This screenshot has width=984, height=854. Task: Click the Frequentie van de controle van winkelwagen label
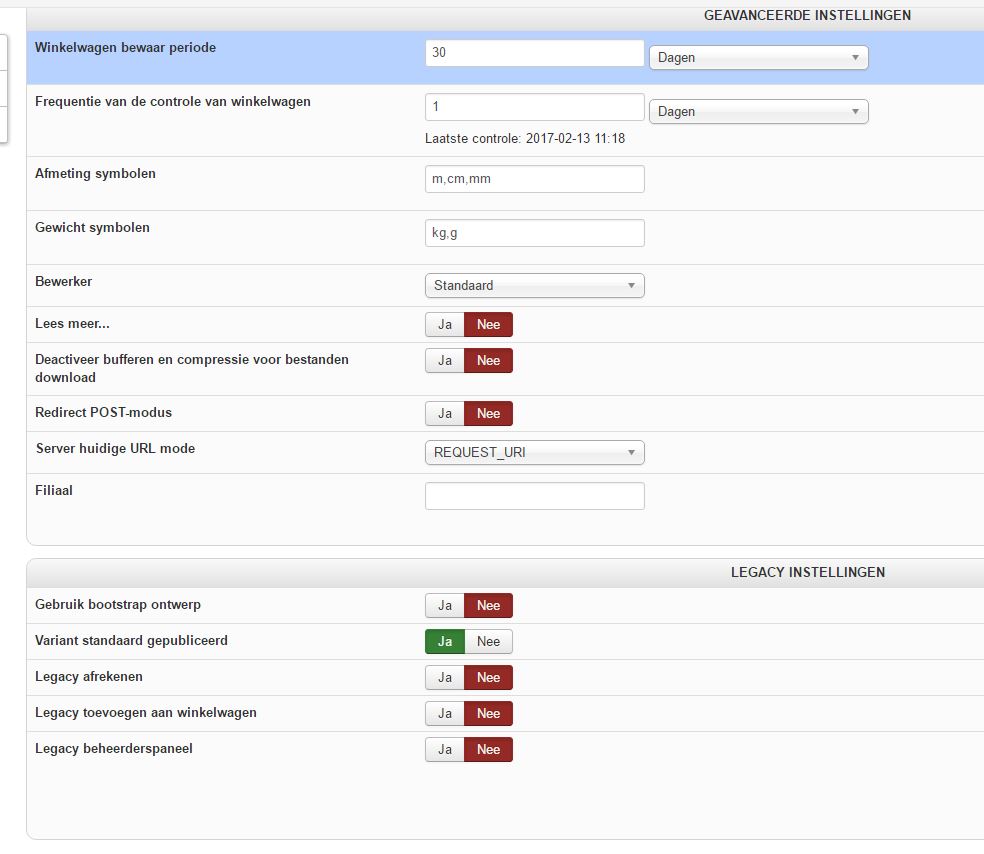[x=173, y=102]
